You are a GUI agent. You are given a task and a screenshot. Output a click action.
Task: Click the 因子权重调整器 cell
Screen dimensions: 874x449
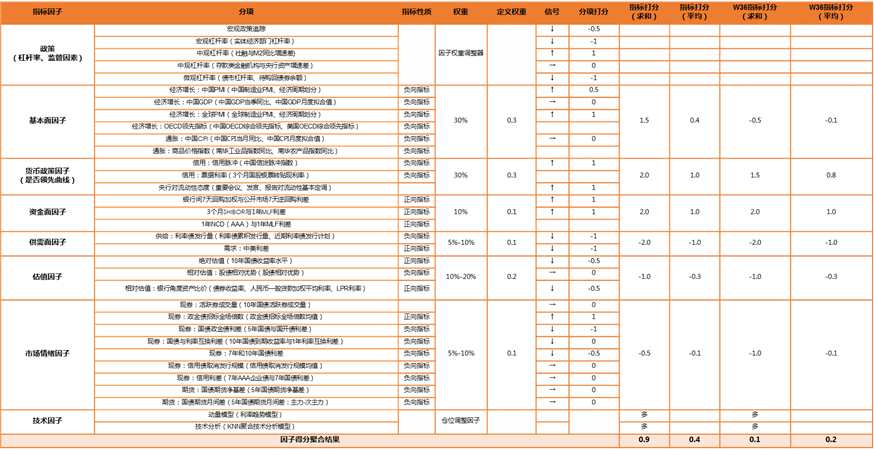pos(460,54)
